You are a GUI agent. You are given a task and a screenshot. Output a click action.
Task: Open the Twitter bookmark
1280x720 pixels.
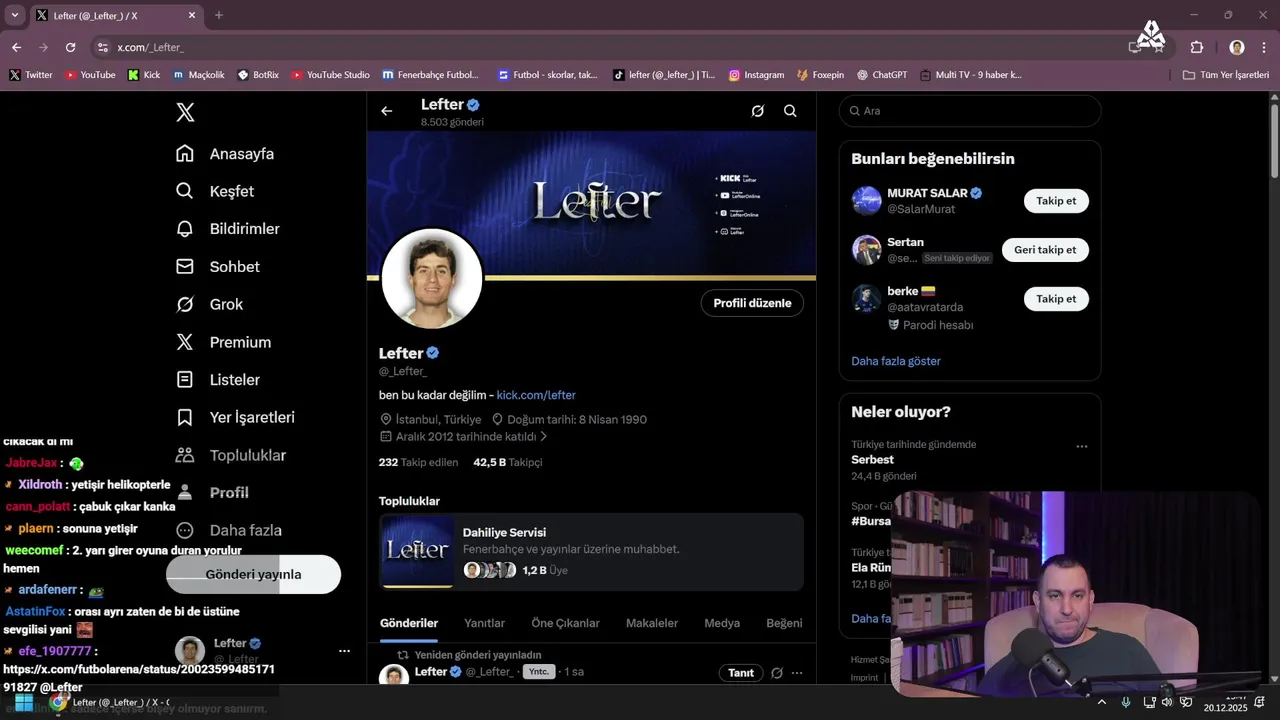point(30,75)
